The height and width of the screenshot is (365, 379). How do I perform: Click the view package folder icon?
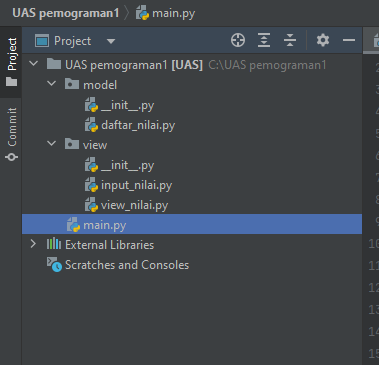click(x=72, y=144)
